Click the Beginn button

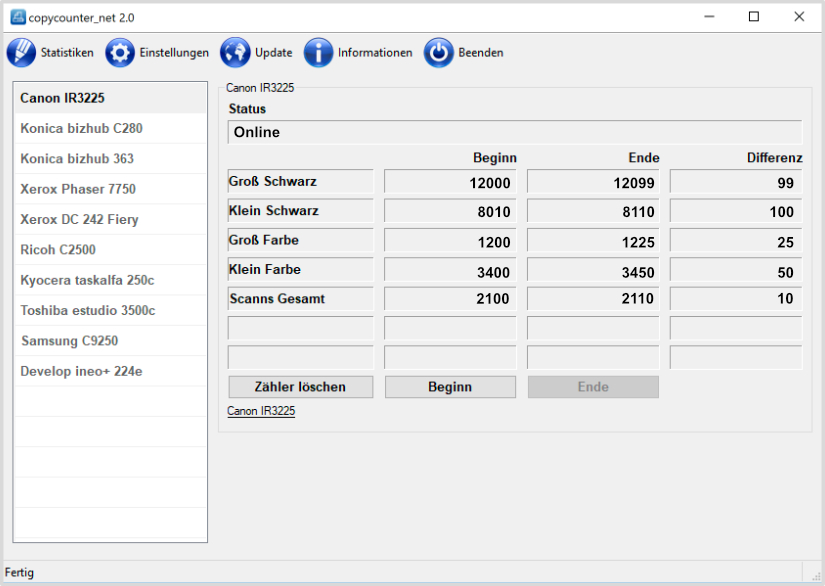pos(450,387)
